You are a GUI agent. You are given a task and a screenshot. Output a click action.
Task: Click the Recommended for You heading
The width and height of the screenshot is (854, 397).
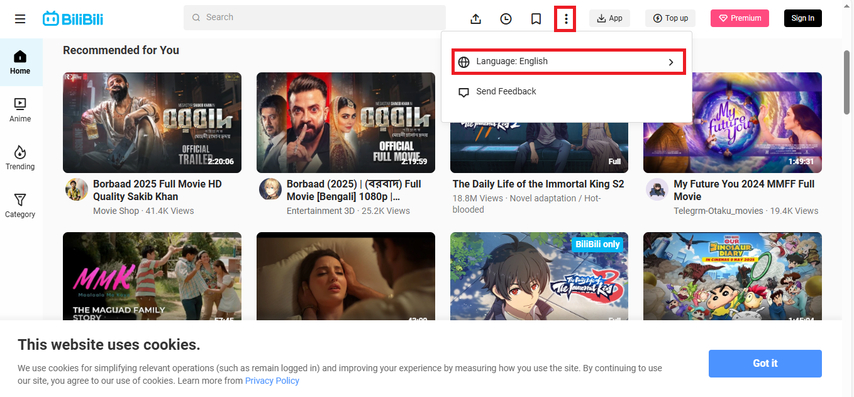click(x=121, y=50)
